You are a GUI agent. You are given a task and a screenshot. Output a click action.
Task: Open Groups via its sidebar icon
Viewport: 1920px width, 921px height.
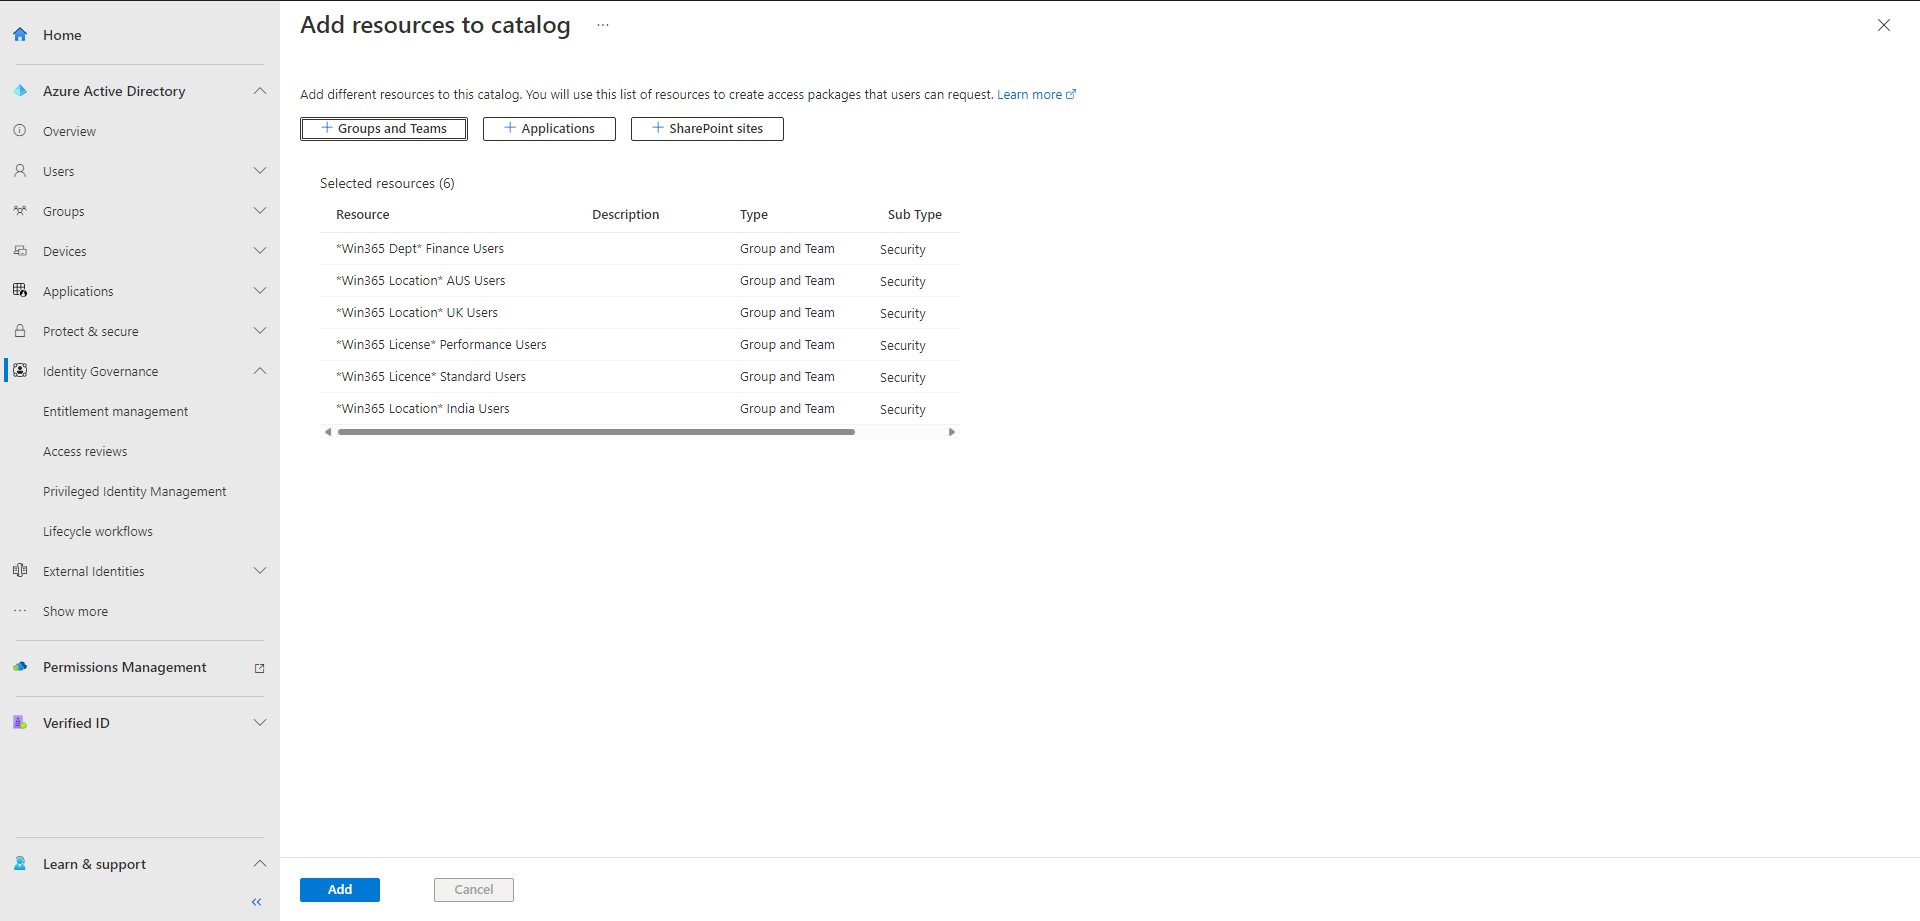pyautogui.click(x=19, y=210)
